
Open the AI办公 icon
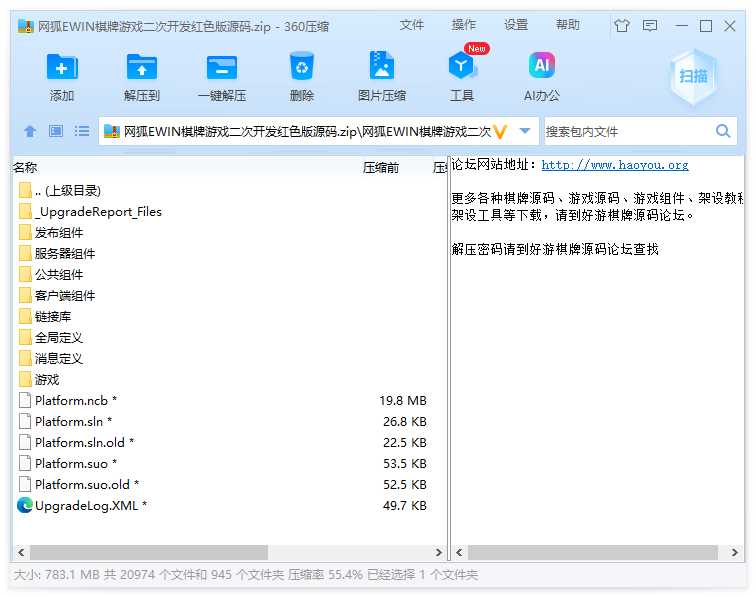coord(542,65)
